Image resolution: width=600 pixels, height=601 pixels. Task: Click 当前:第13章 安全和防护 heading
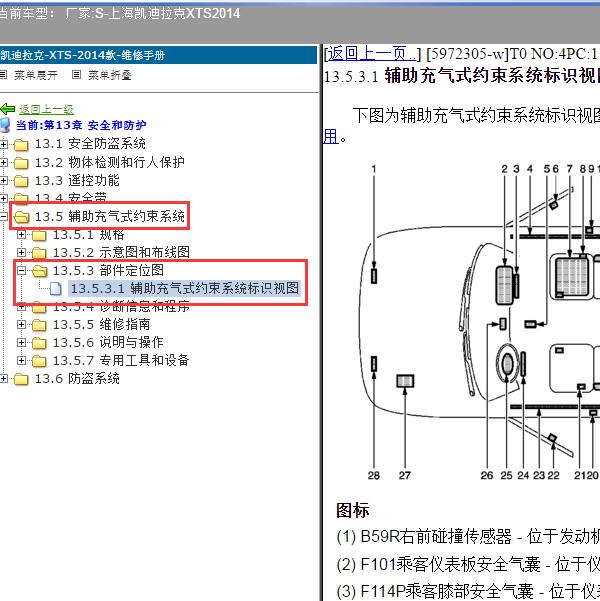[x=81, y=125]
